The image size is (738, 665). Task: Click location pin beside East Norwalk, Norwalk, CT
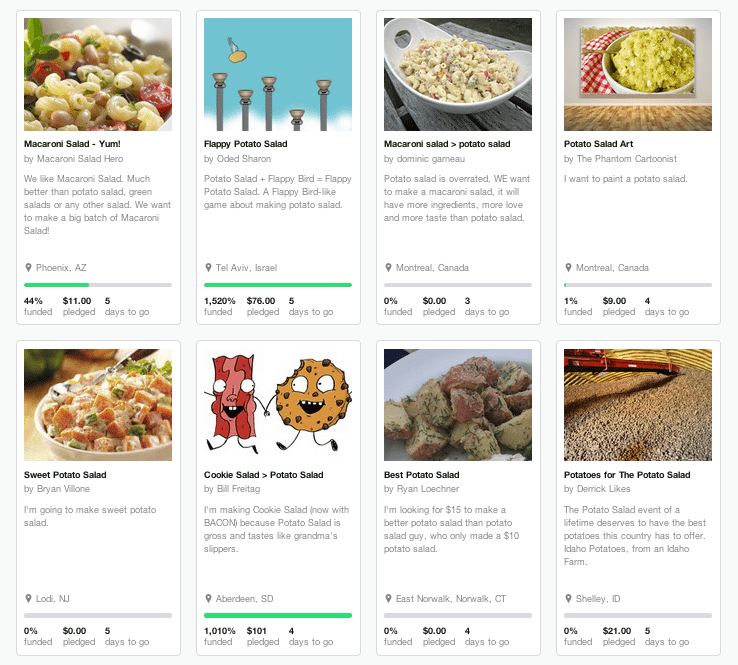(x=388, y=599)
